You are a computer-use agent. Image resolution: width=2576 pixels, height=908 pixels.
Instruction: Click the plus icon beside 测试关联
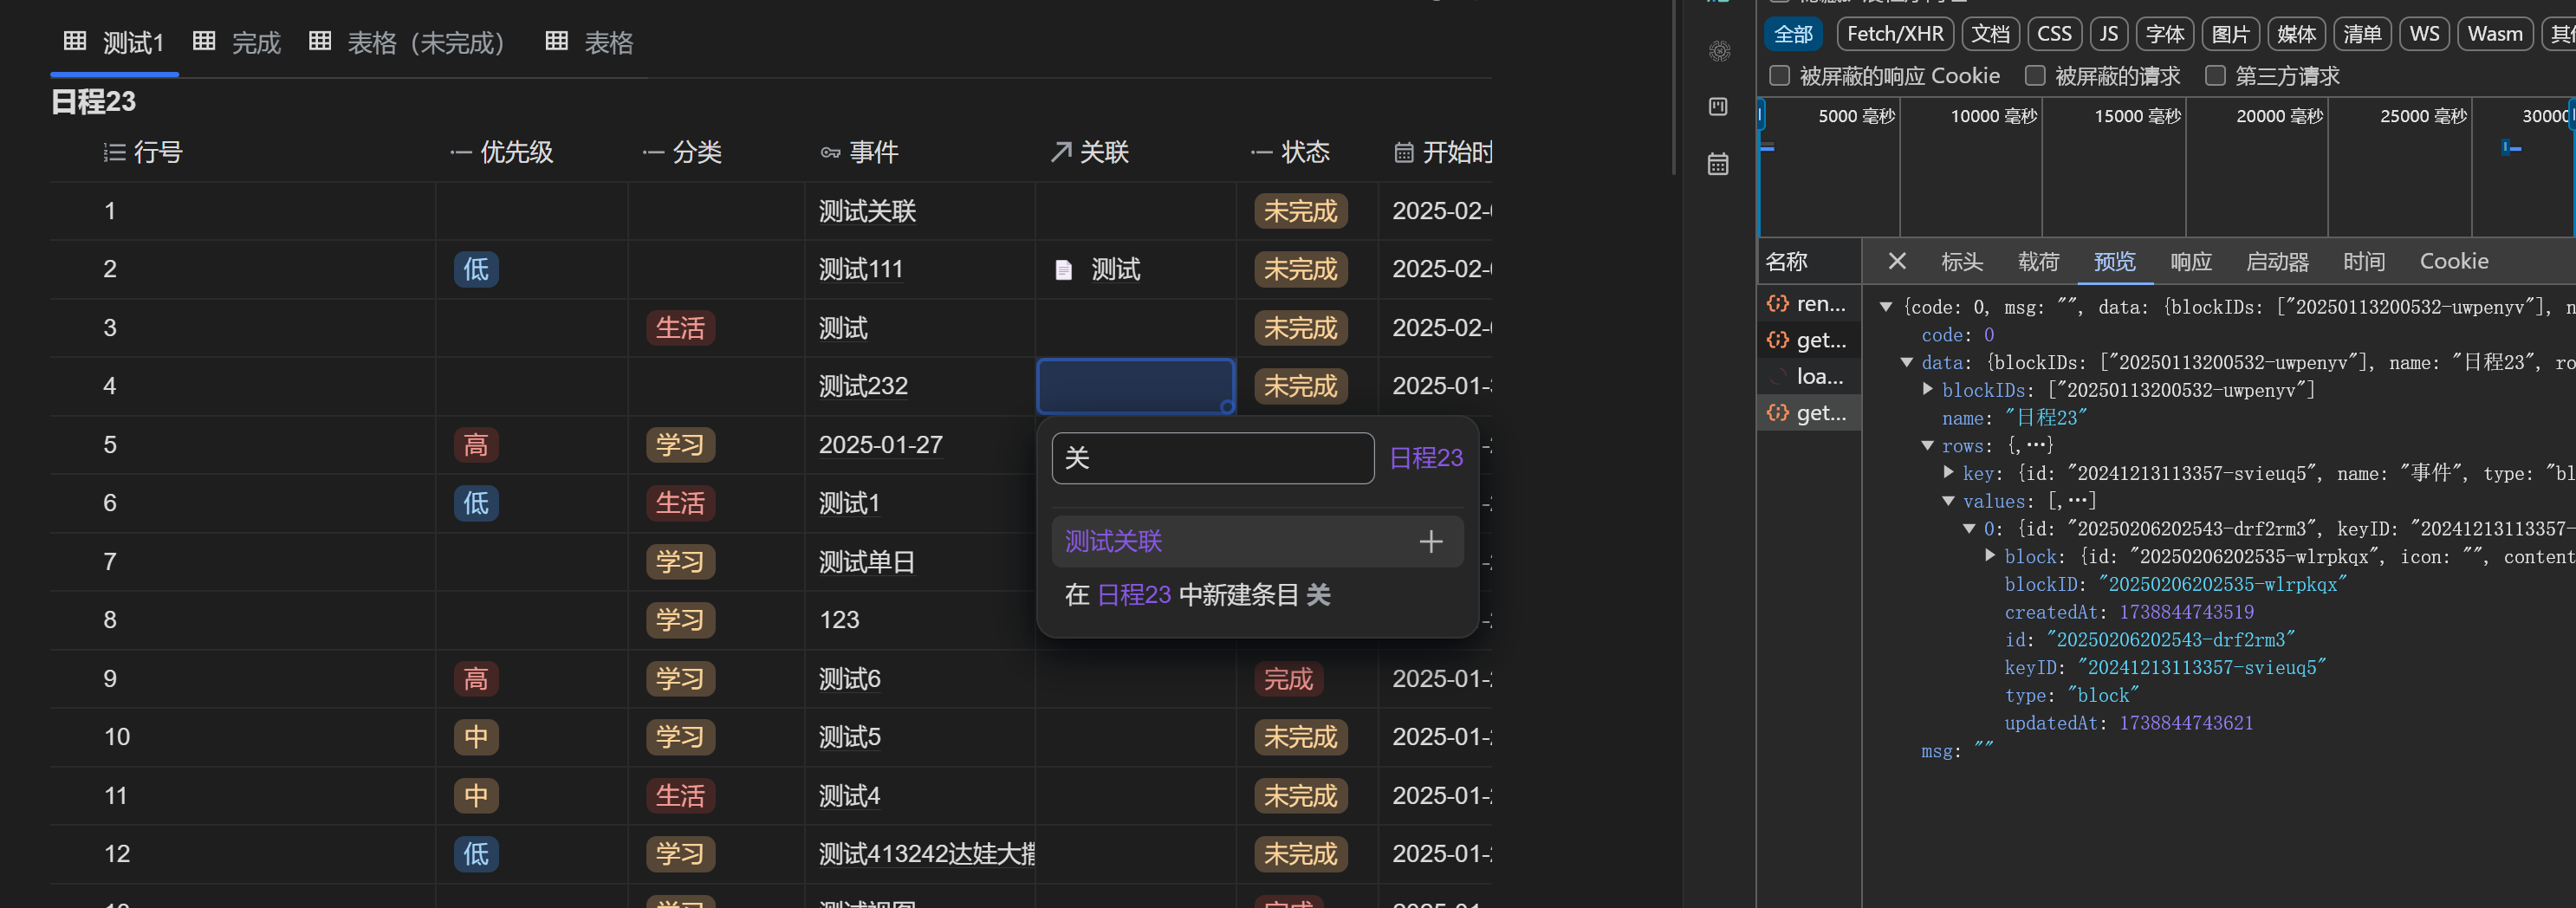[1430, 542]
